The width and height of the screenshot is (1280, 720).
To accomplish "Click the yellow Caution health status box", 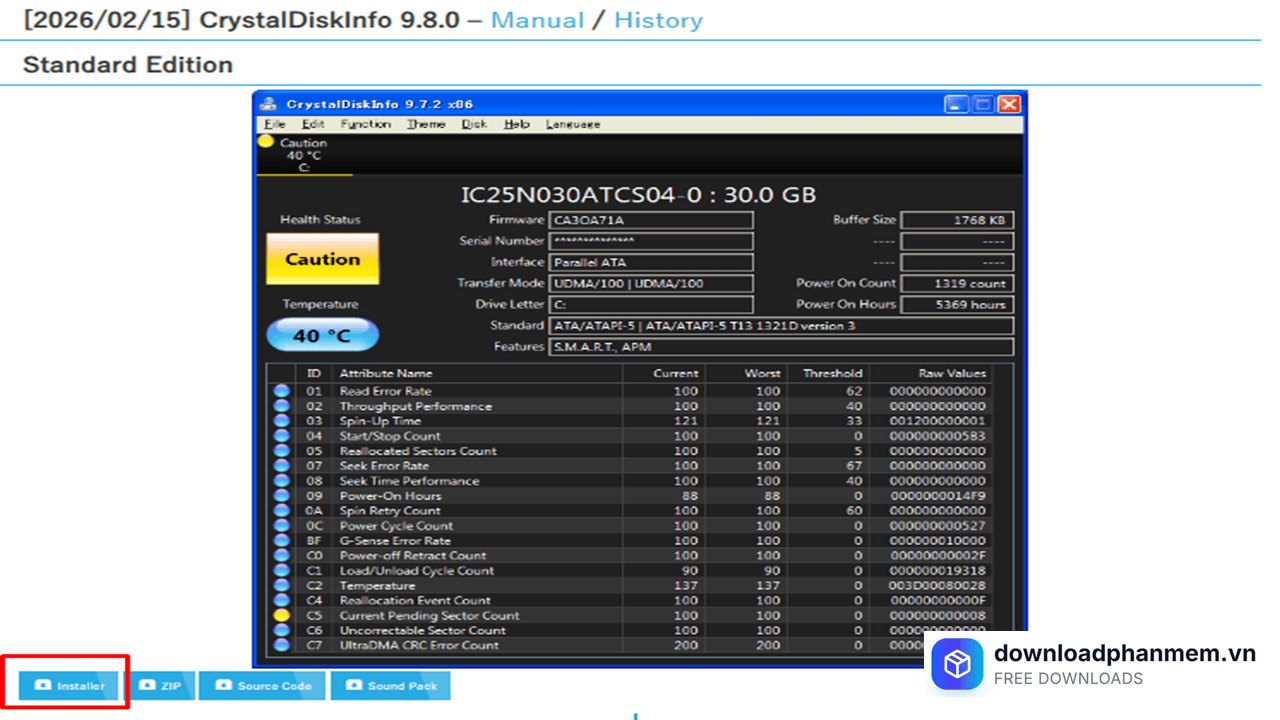I will pyautogui.click(x=322, y=259).
